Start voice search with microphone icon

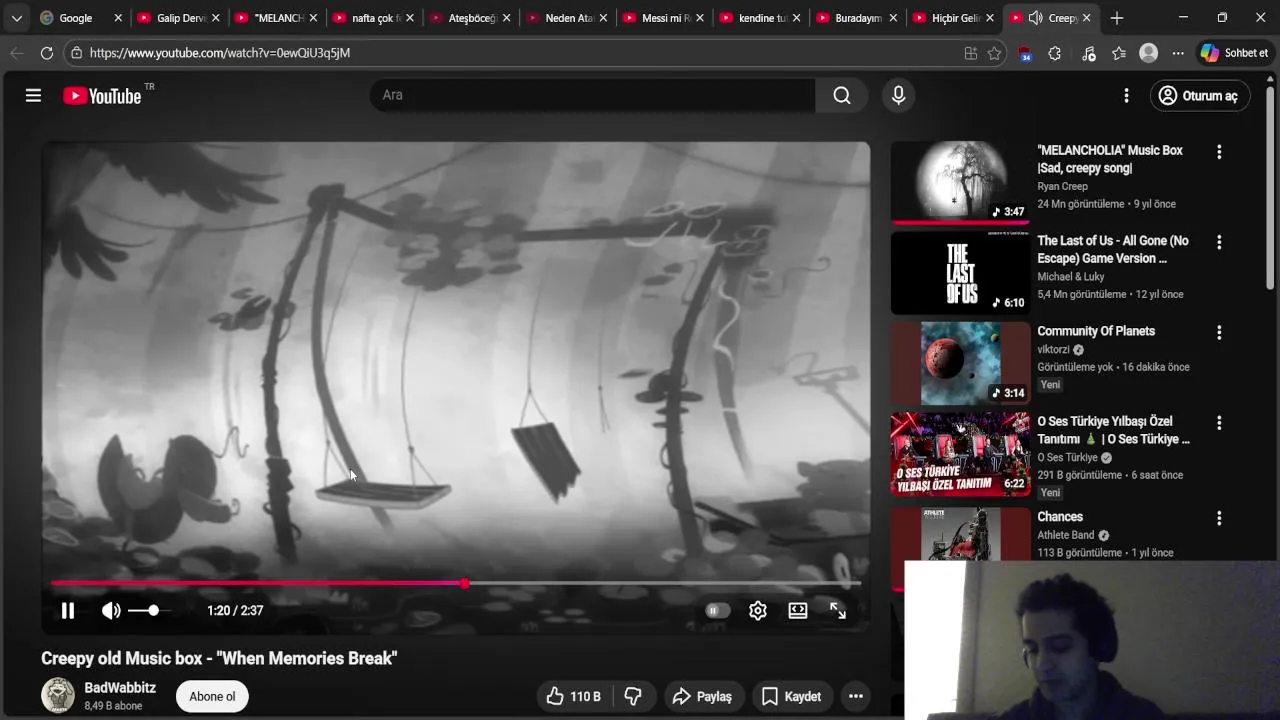pos(898,95)
